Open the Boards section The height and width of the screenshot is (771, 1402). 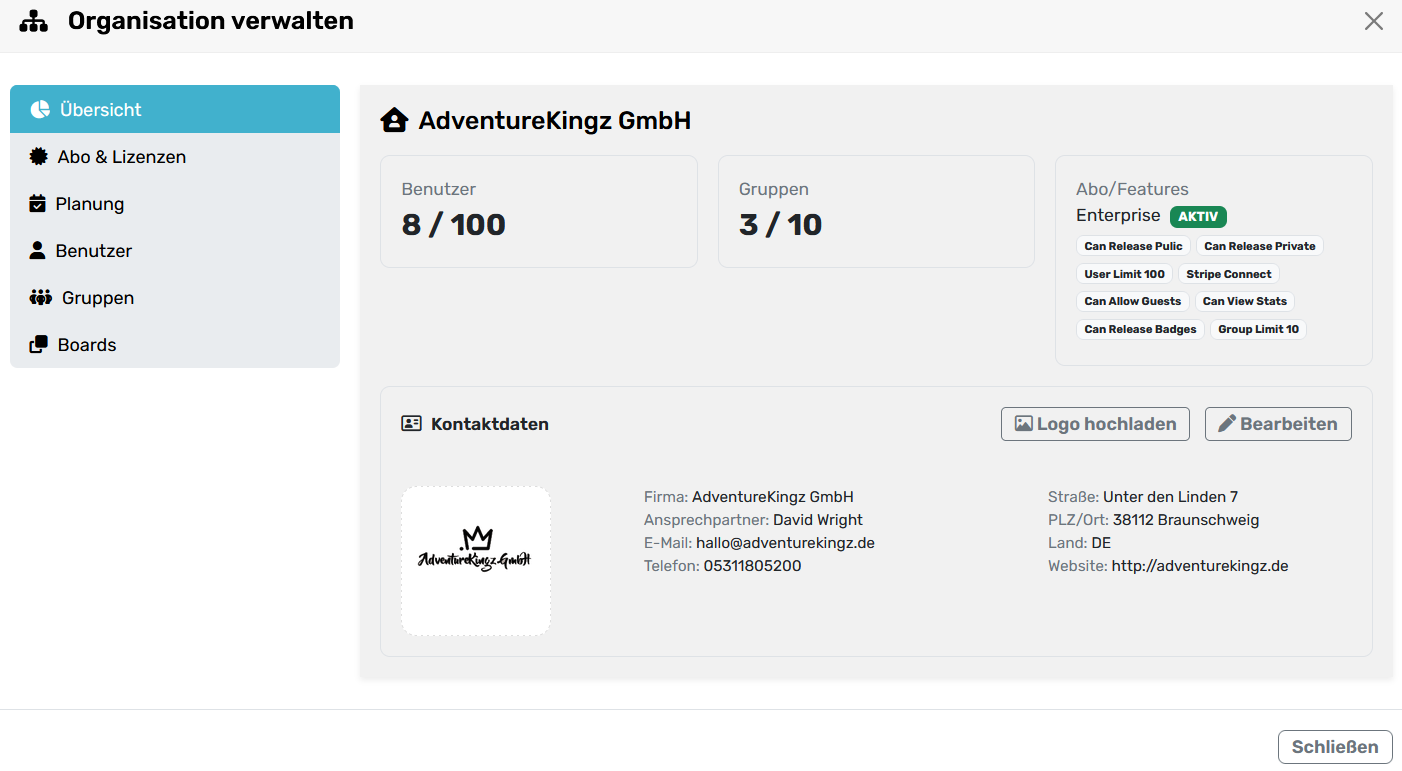pos(87,345)
